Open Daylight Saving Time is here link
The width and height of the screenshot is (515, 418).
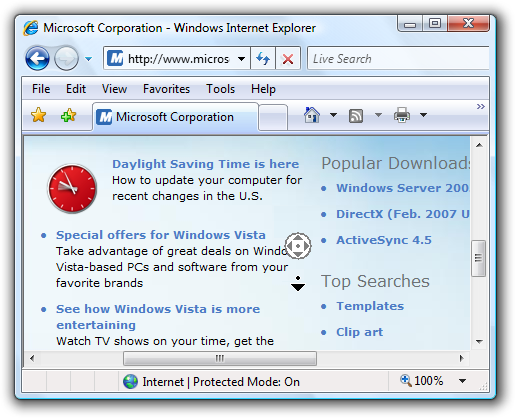click(x=205, y=164)
